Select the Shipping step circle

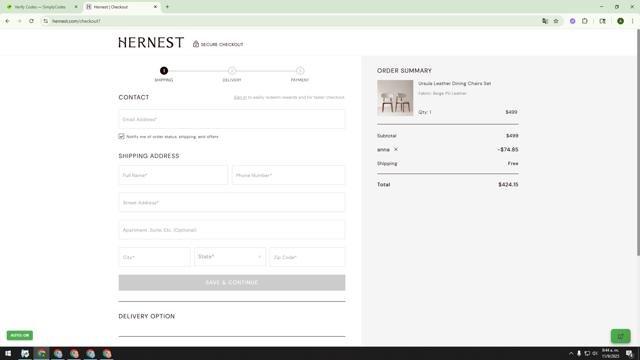pyautogui.click(x=164, y=71)
